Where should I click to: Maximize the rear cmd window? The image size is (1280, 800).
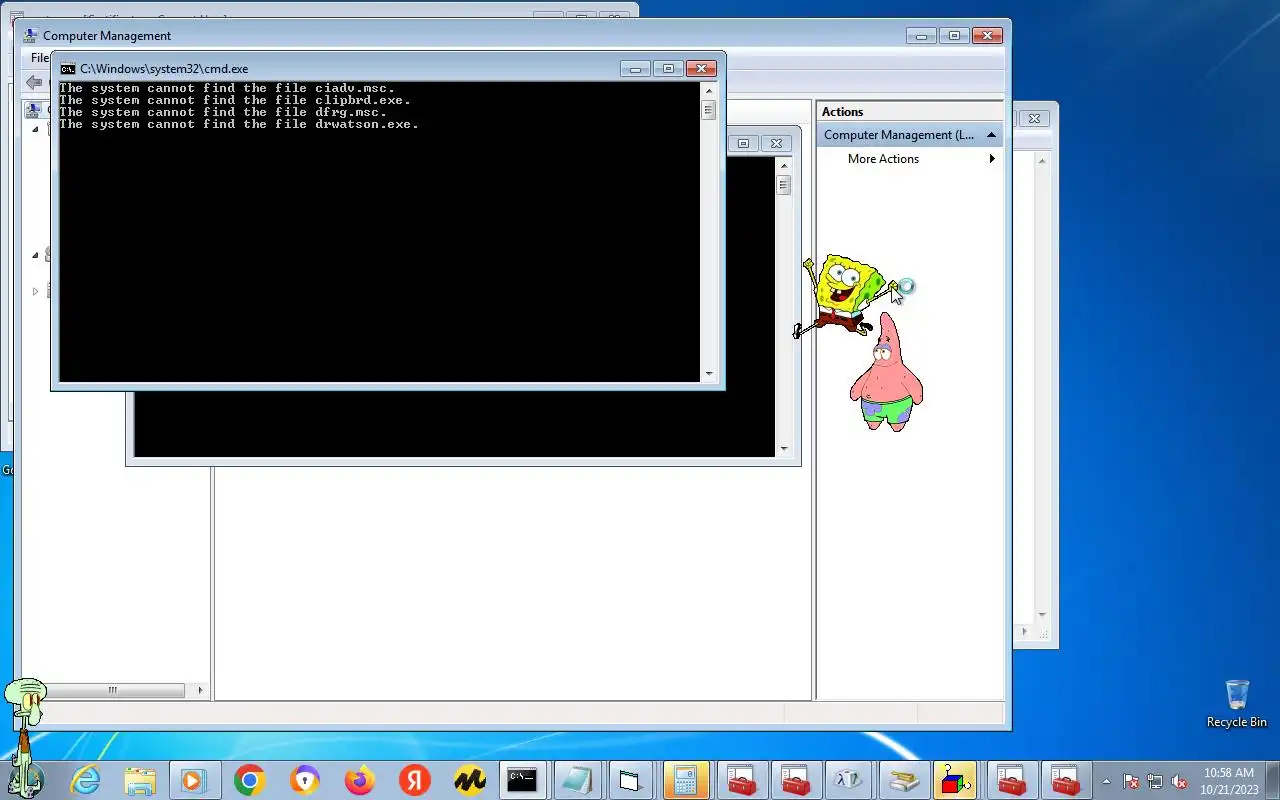[743, 143]
